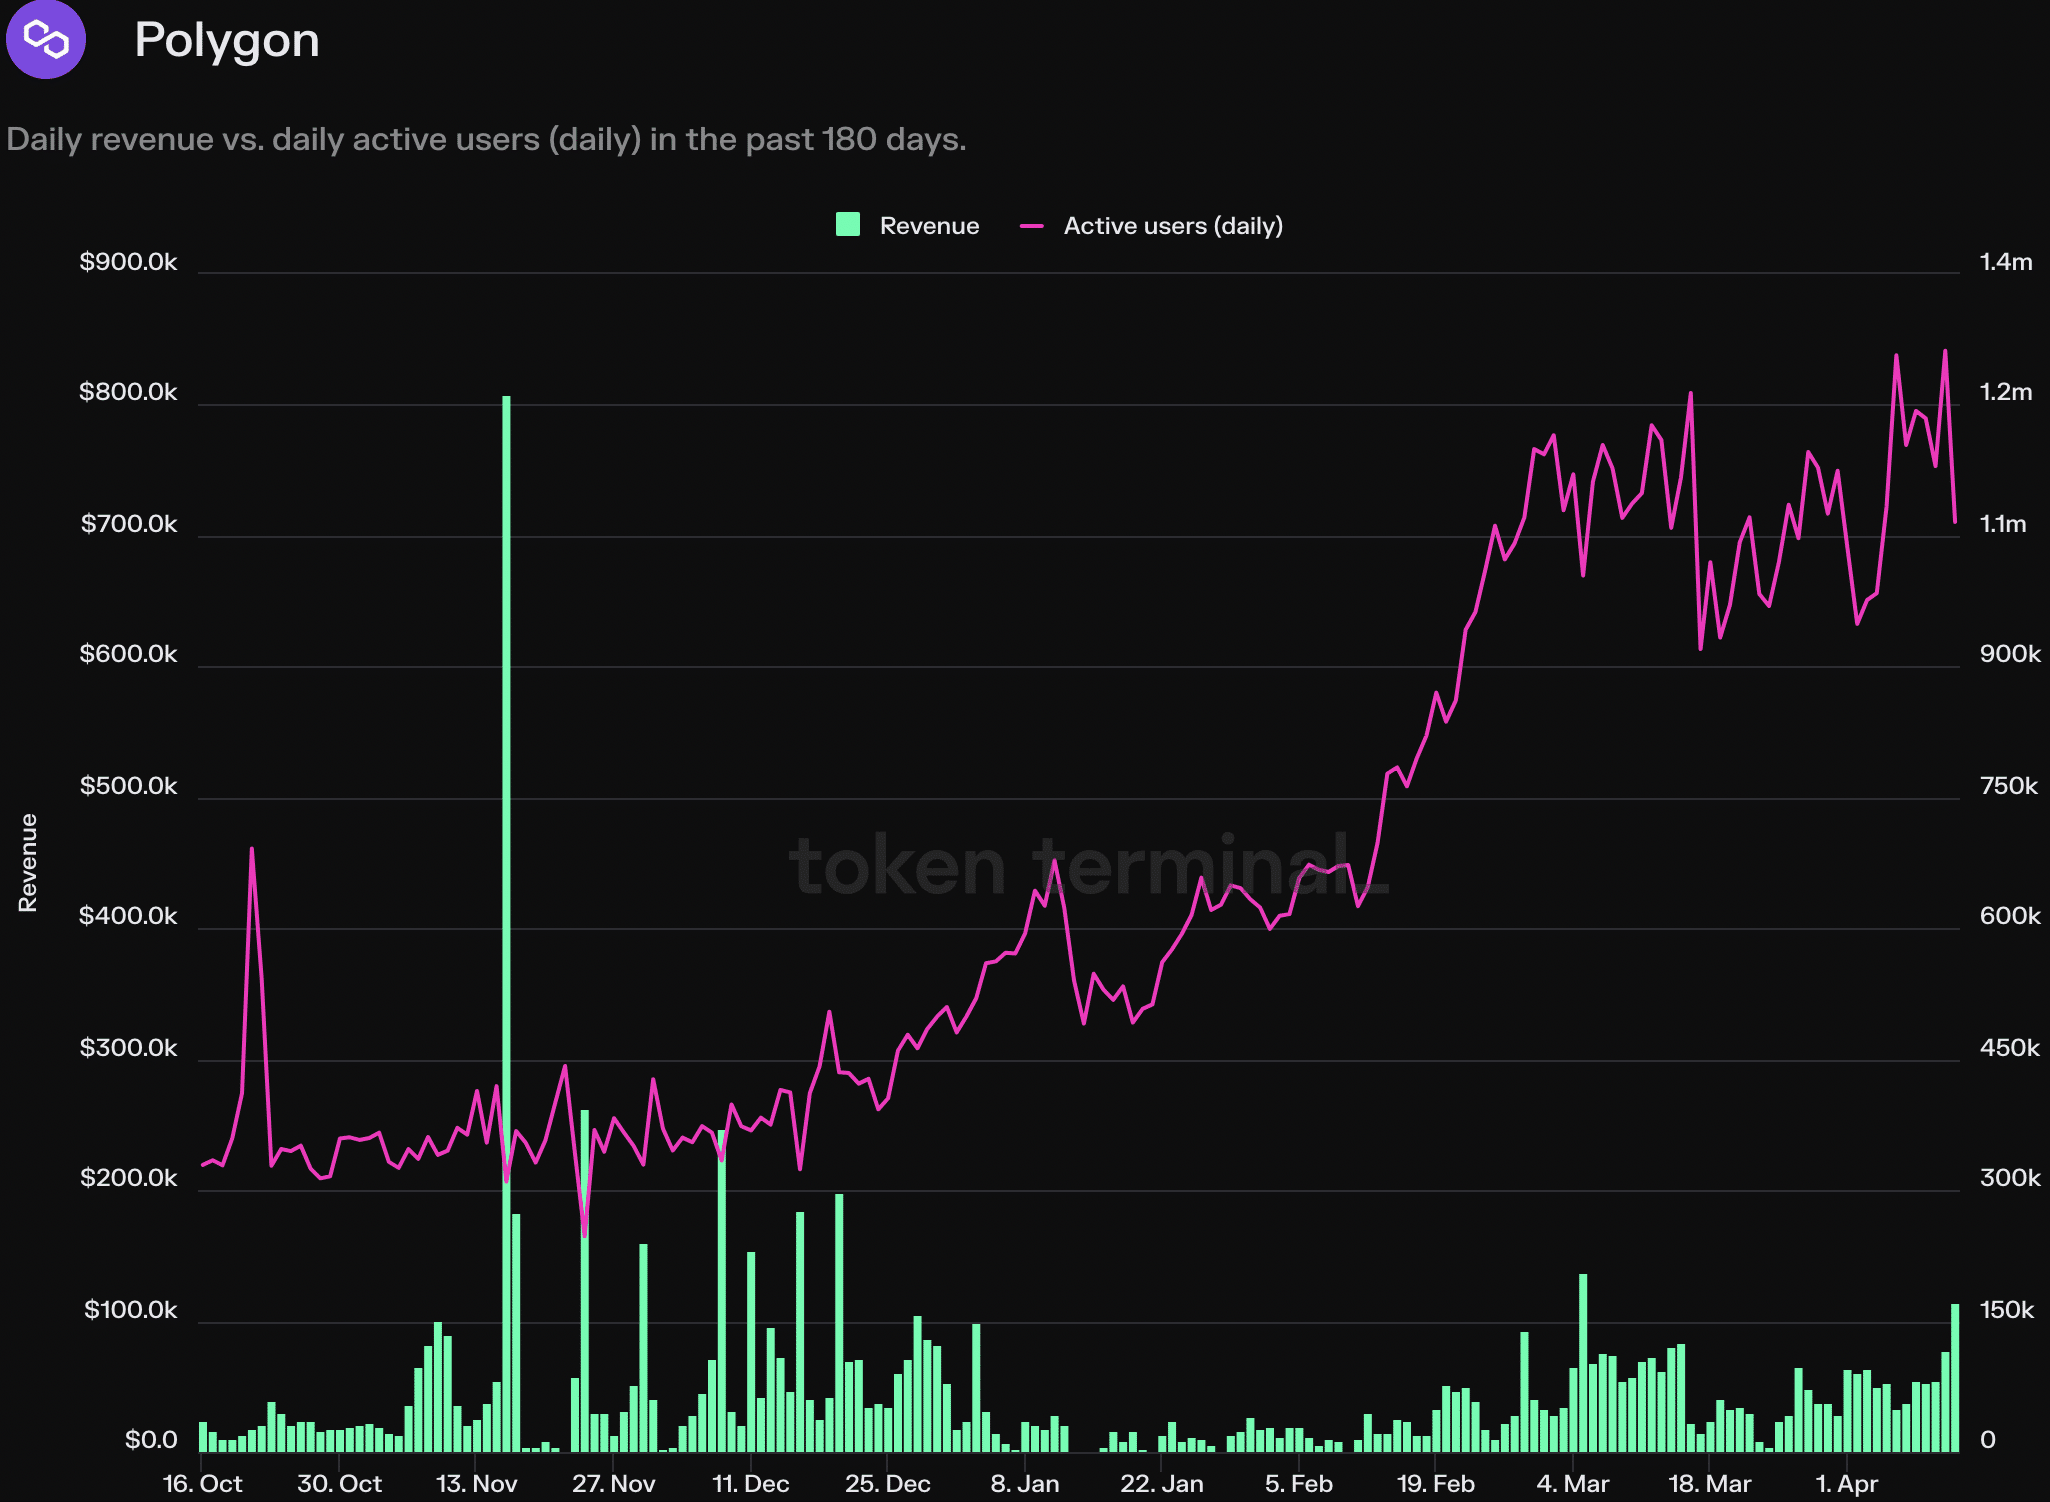Viewport: 2050px width, 1502px height.
Task: Click the $300.0k left axis label
Action: click(128, 1048)
